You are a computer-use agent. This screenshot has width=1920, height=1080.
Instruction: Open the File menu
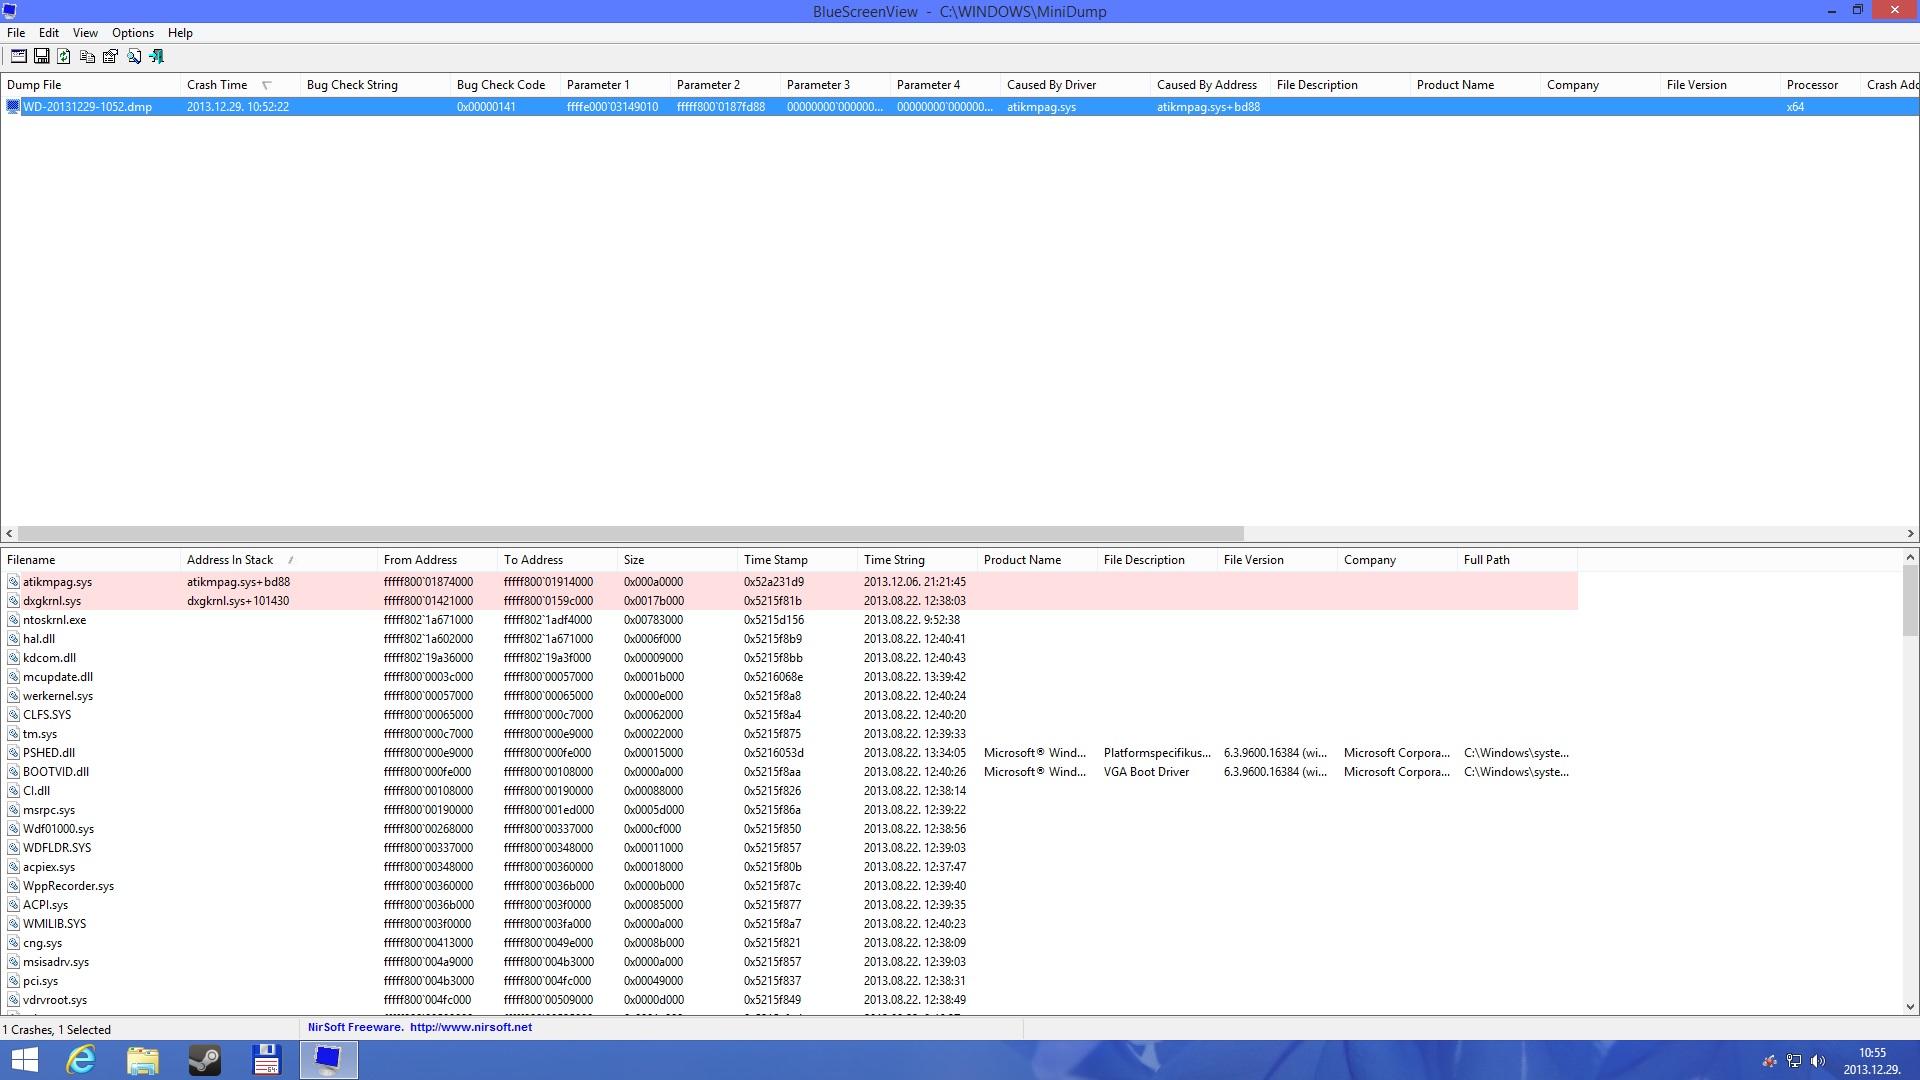pos(16,33)
